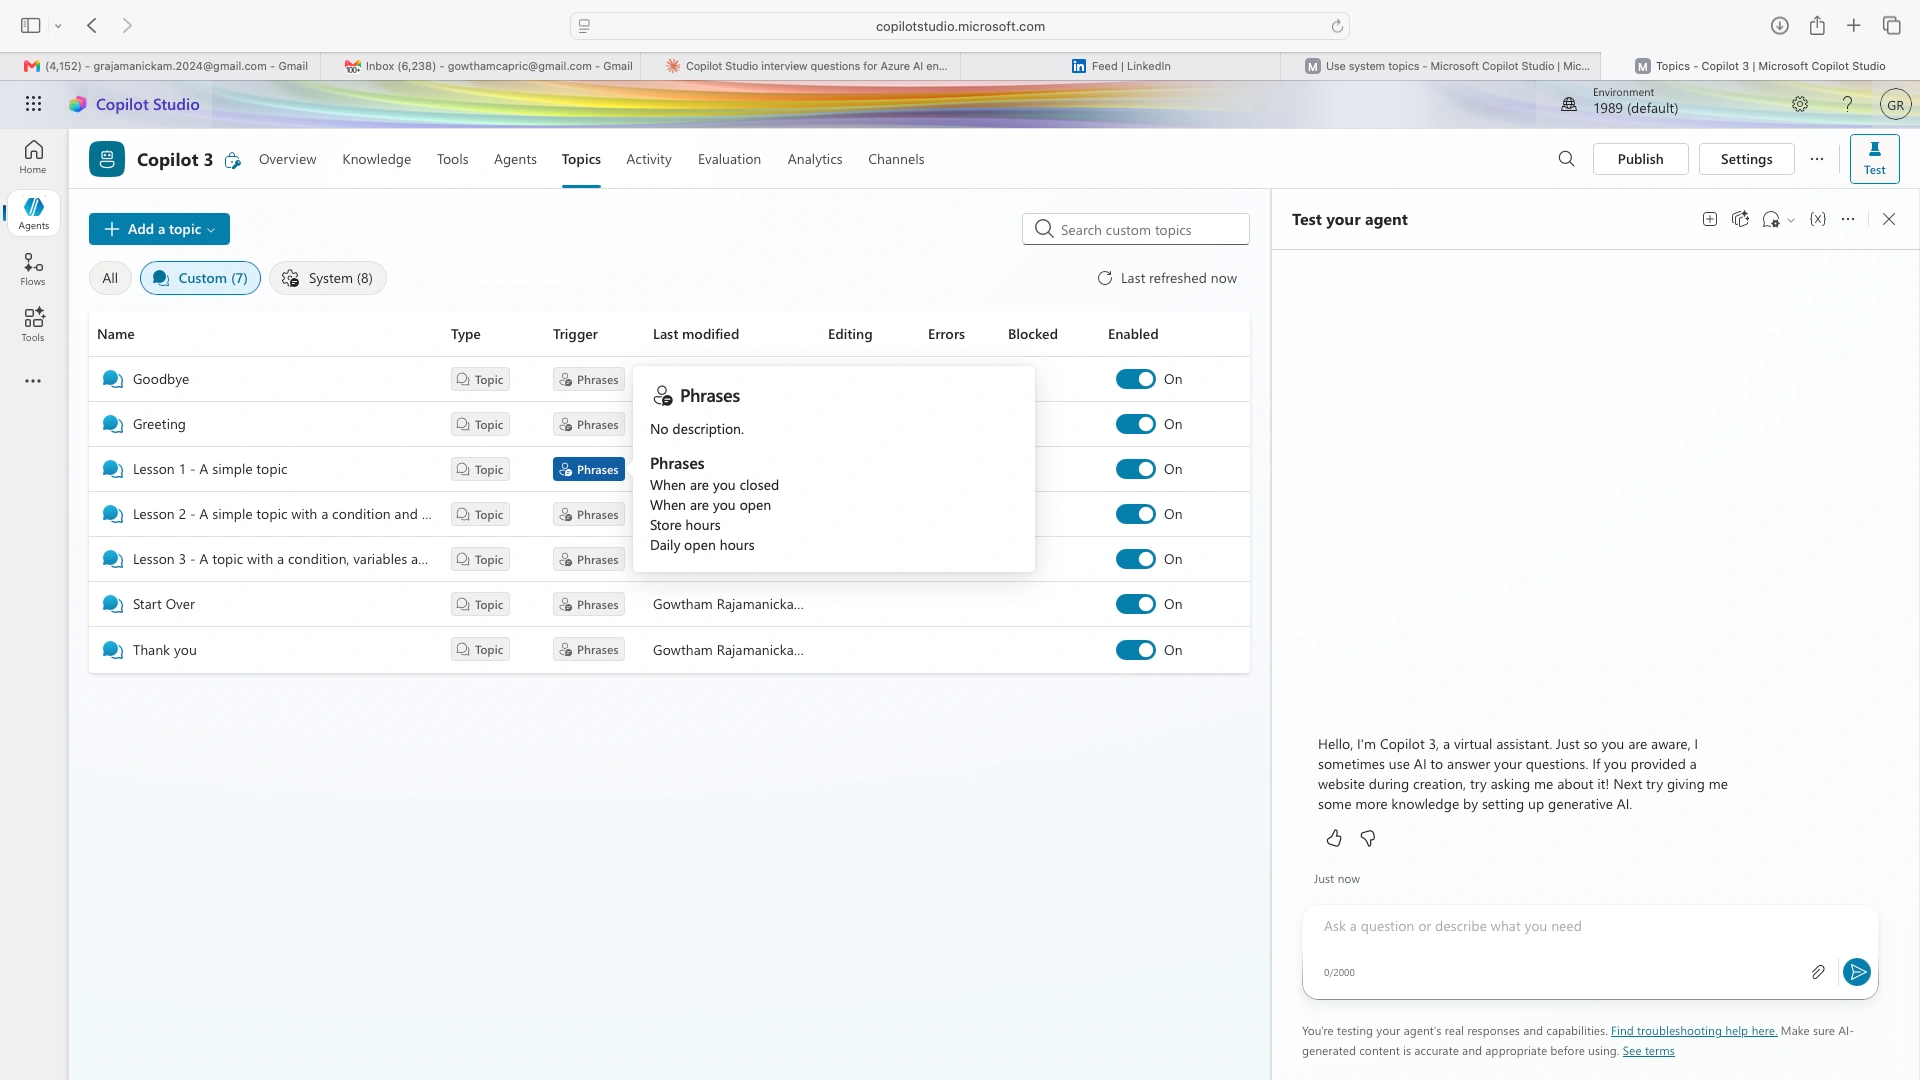Open the GR account avatar
Image resolution: width=1920 pixels, height=1080 pixels.
point(1895,104)
